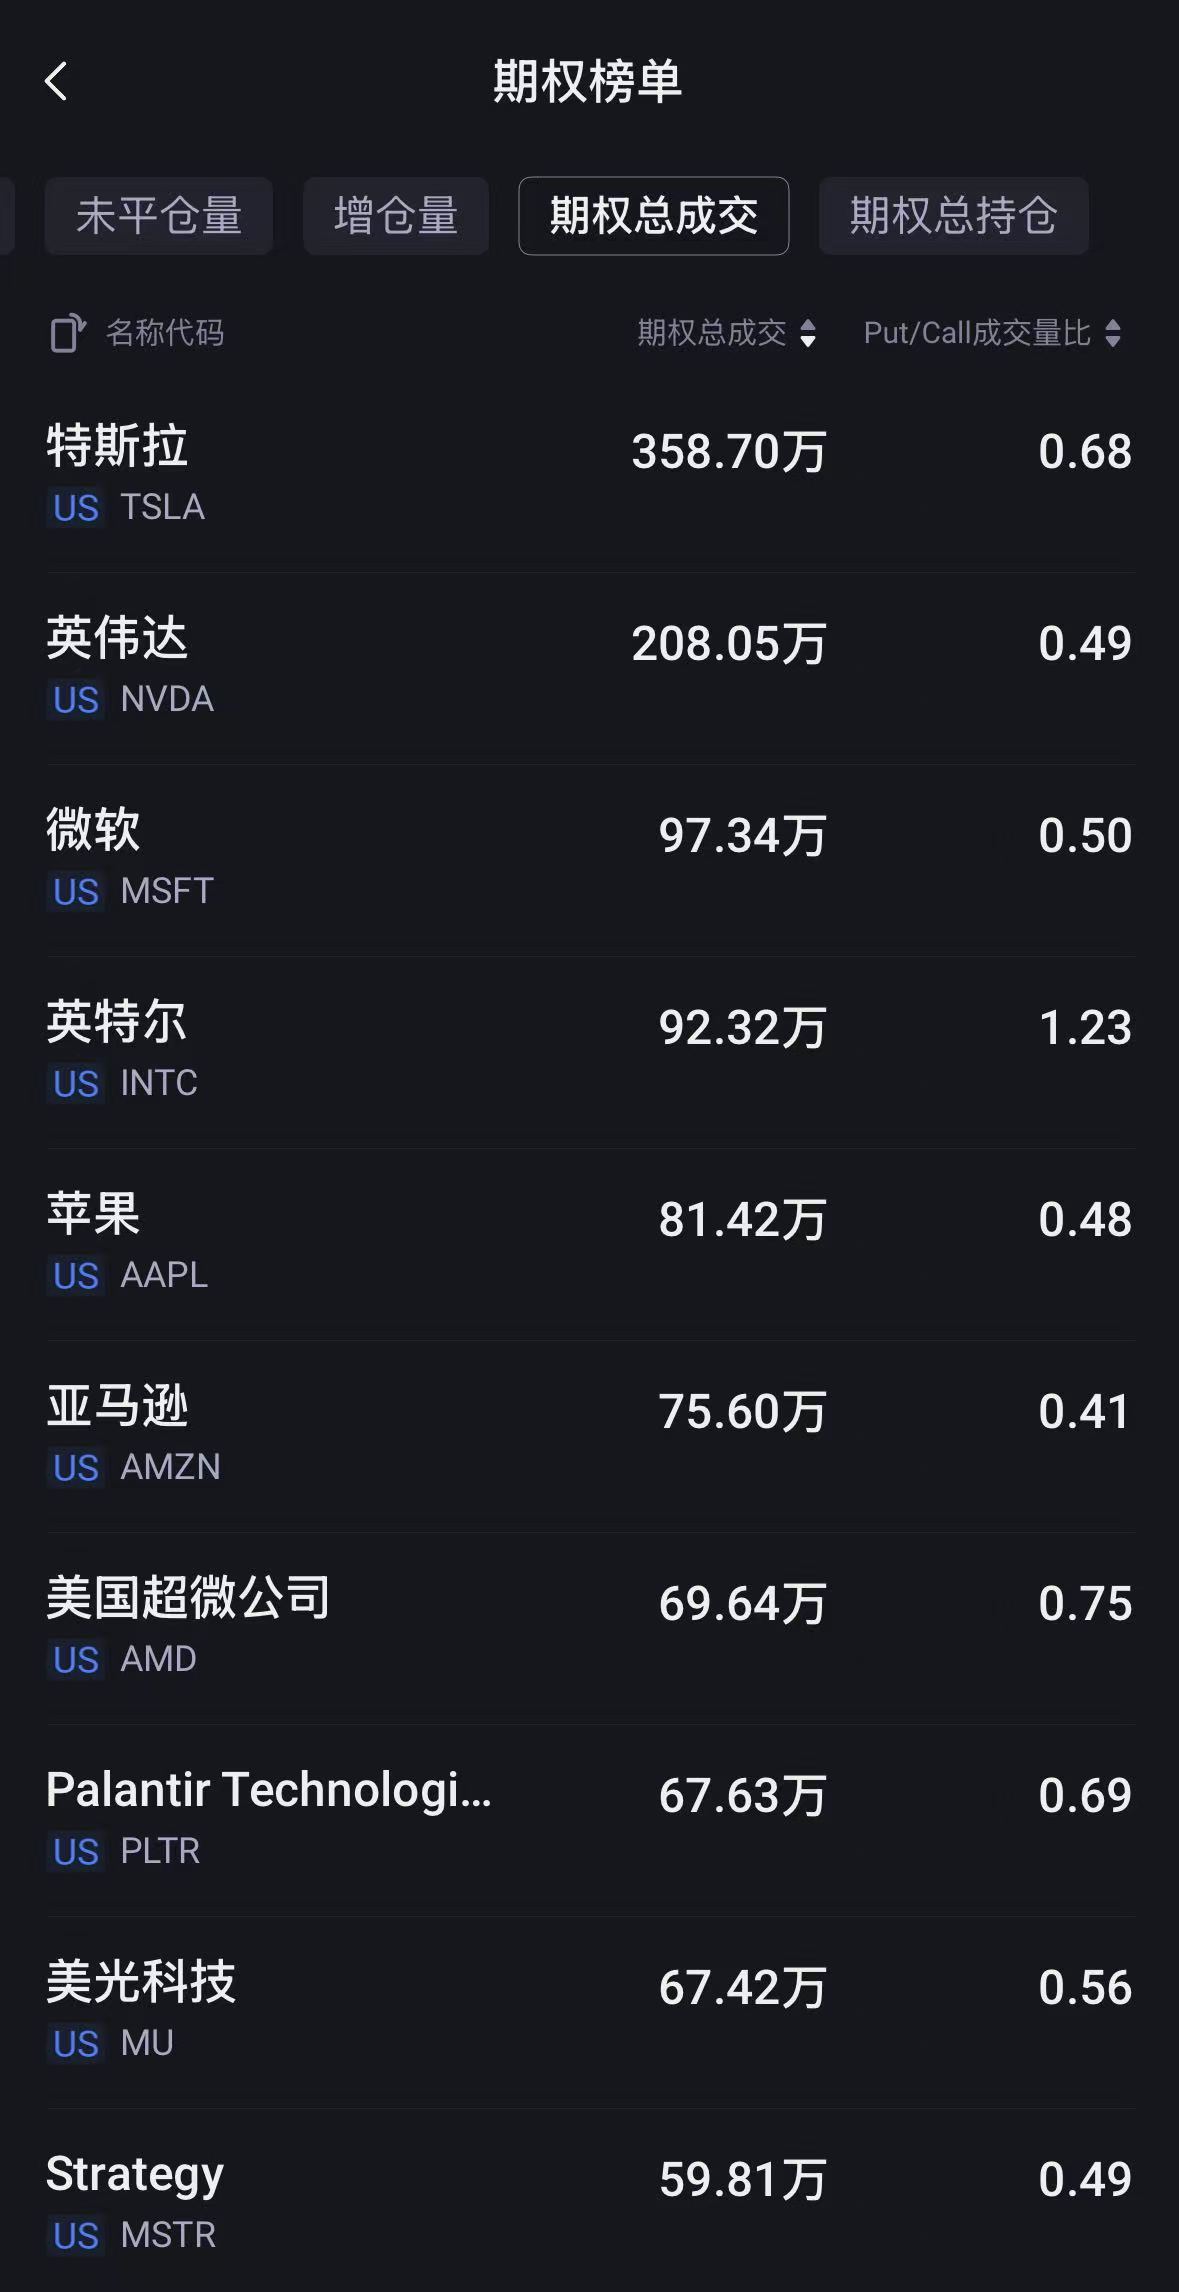Tap the back arrow icon
The image size is (1179, 2292).
tap(57, 82)
